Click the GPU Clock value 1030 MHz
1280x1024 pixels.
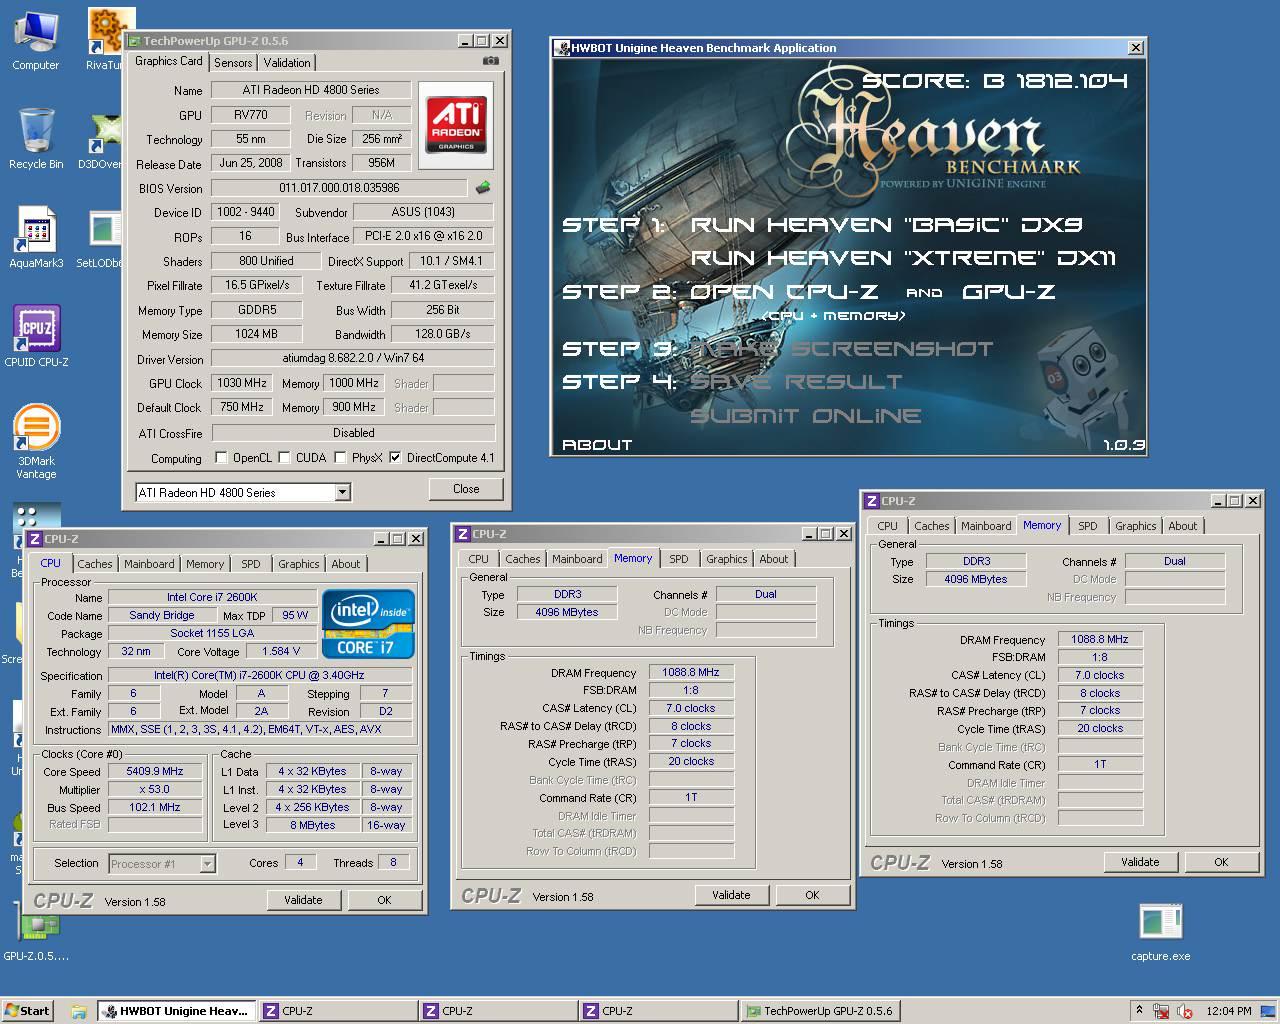point(242,383)
